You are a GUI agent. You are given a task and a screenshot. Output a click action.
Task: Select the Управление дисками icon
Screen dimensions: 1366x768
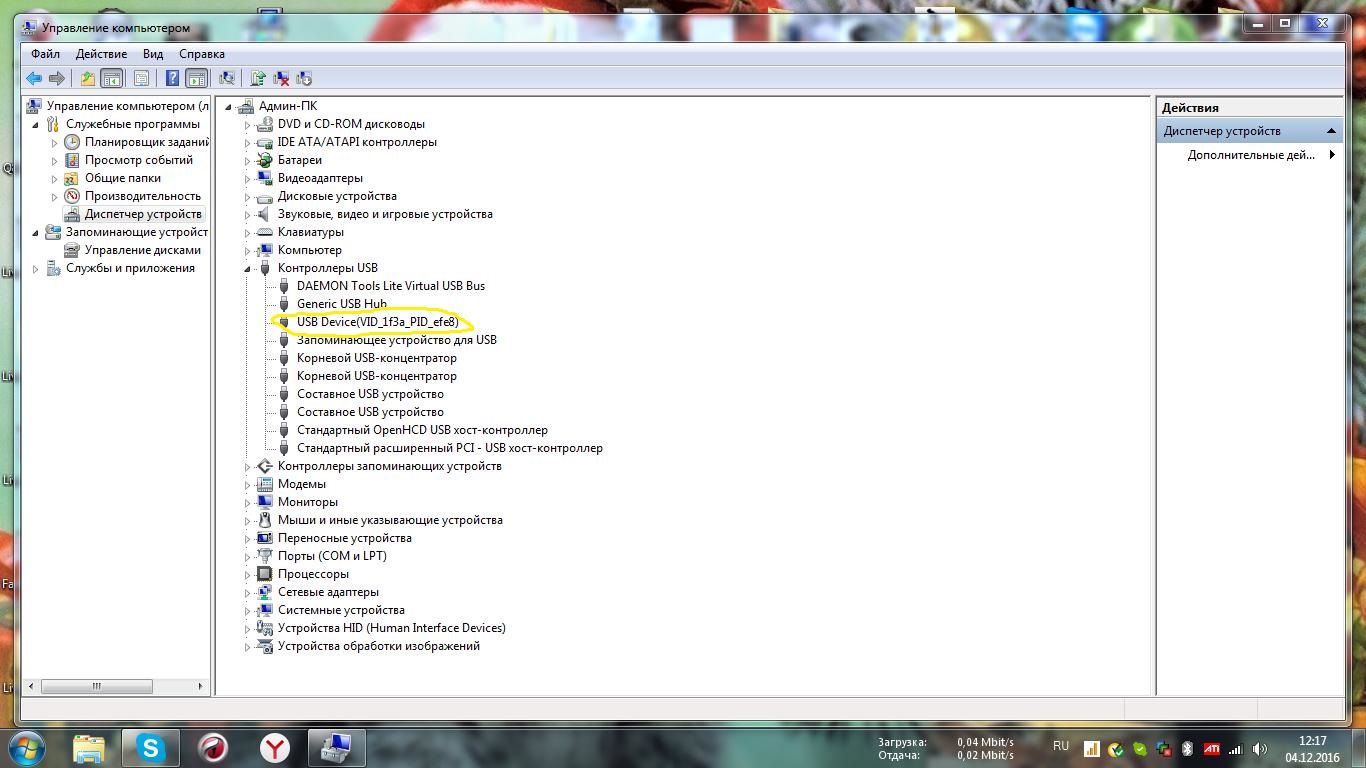[72, 250]
